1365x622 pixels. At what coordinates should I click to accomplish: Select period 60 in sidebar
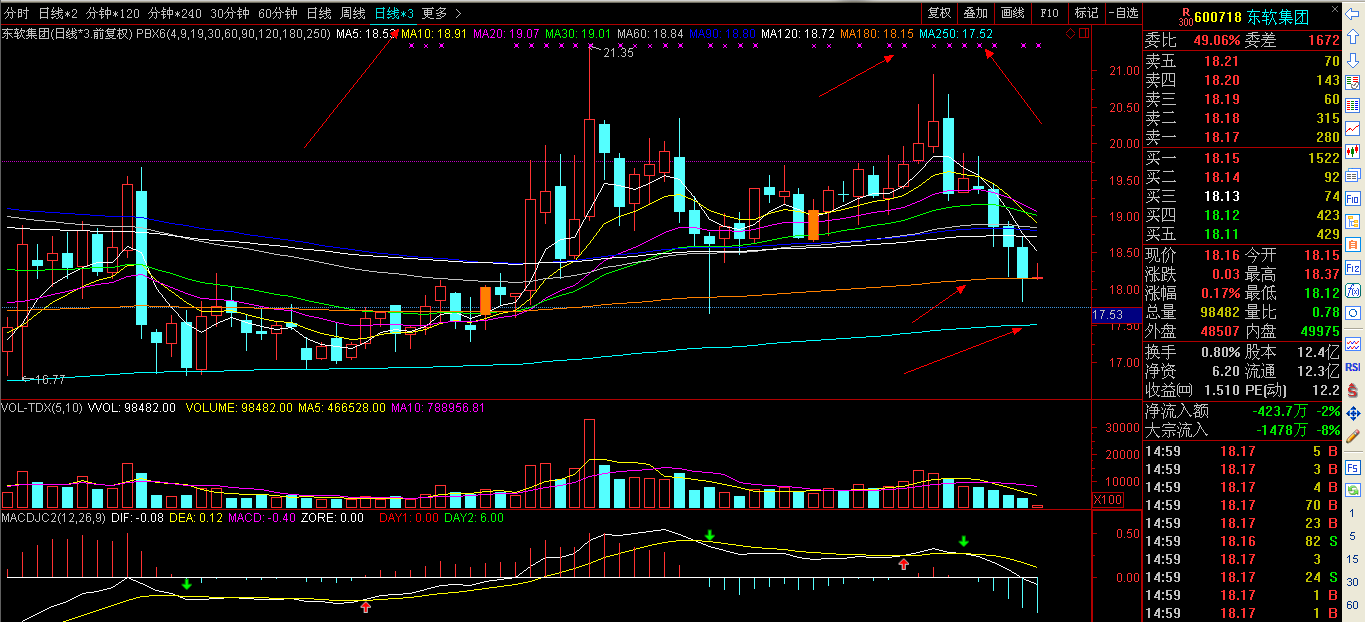pos(1352,605)
